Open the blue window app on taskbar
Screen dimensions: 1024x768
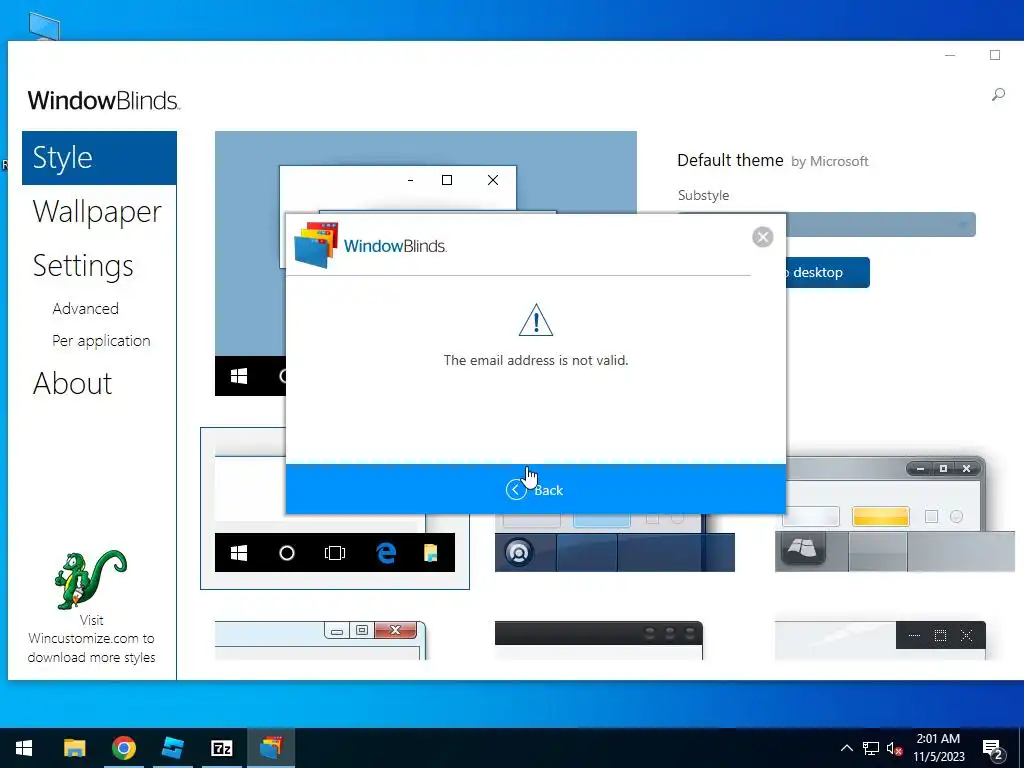pos(172,748)
